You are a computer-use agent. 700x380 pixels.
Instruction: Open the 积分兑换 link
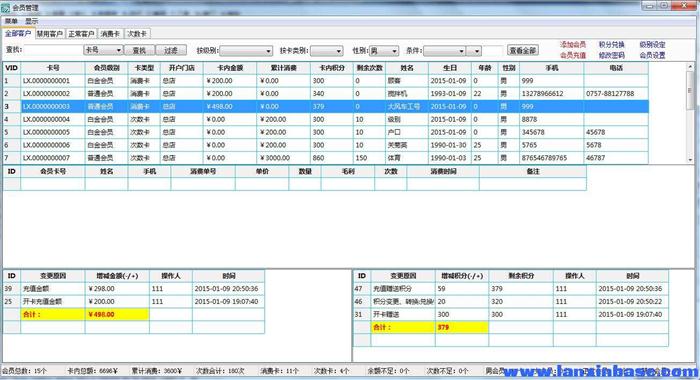point(612,45)
